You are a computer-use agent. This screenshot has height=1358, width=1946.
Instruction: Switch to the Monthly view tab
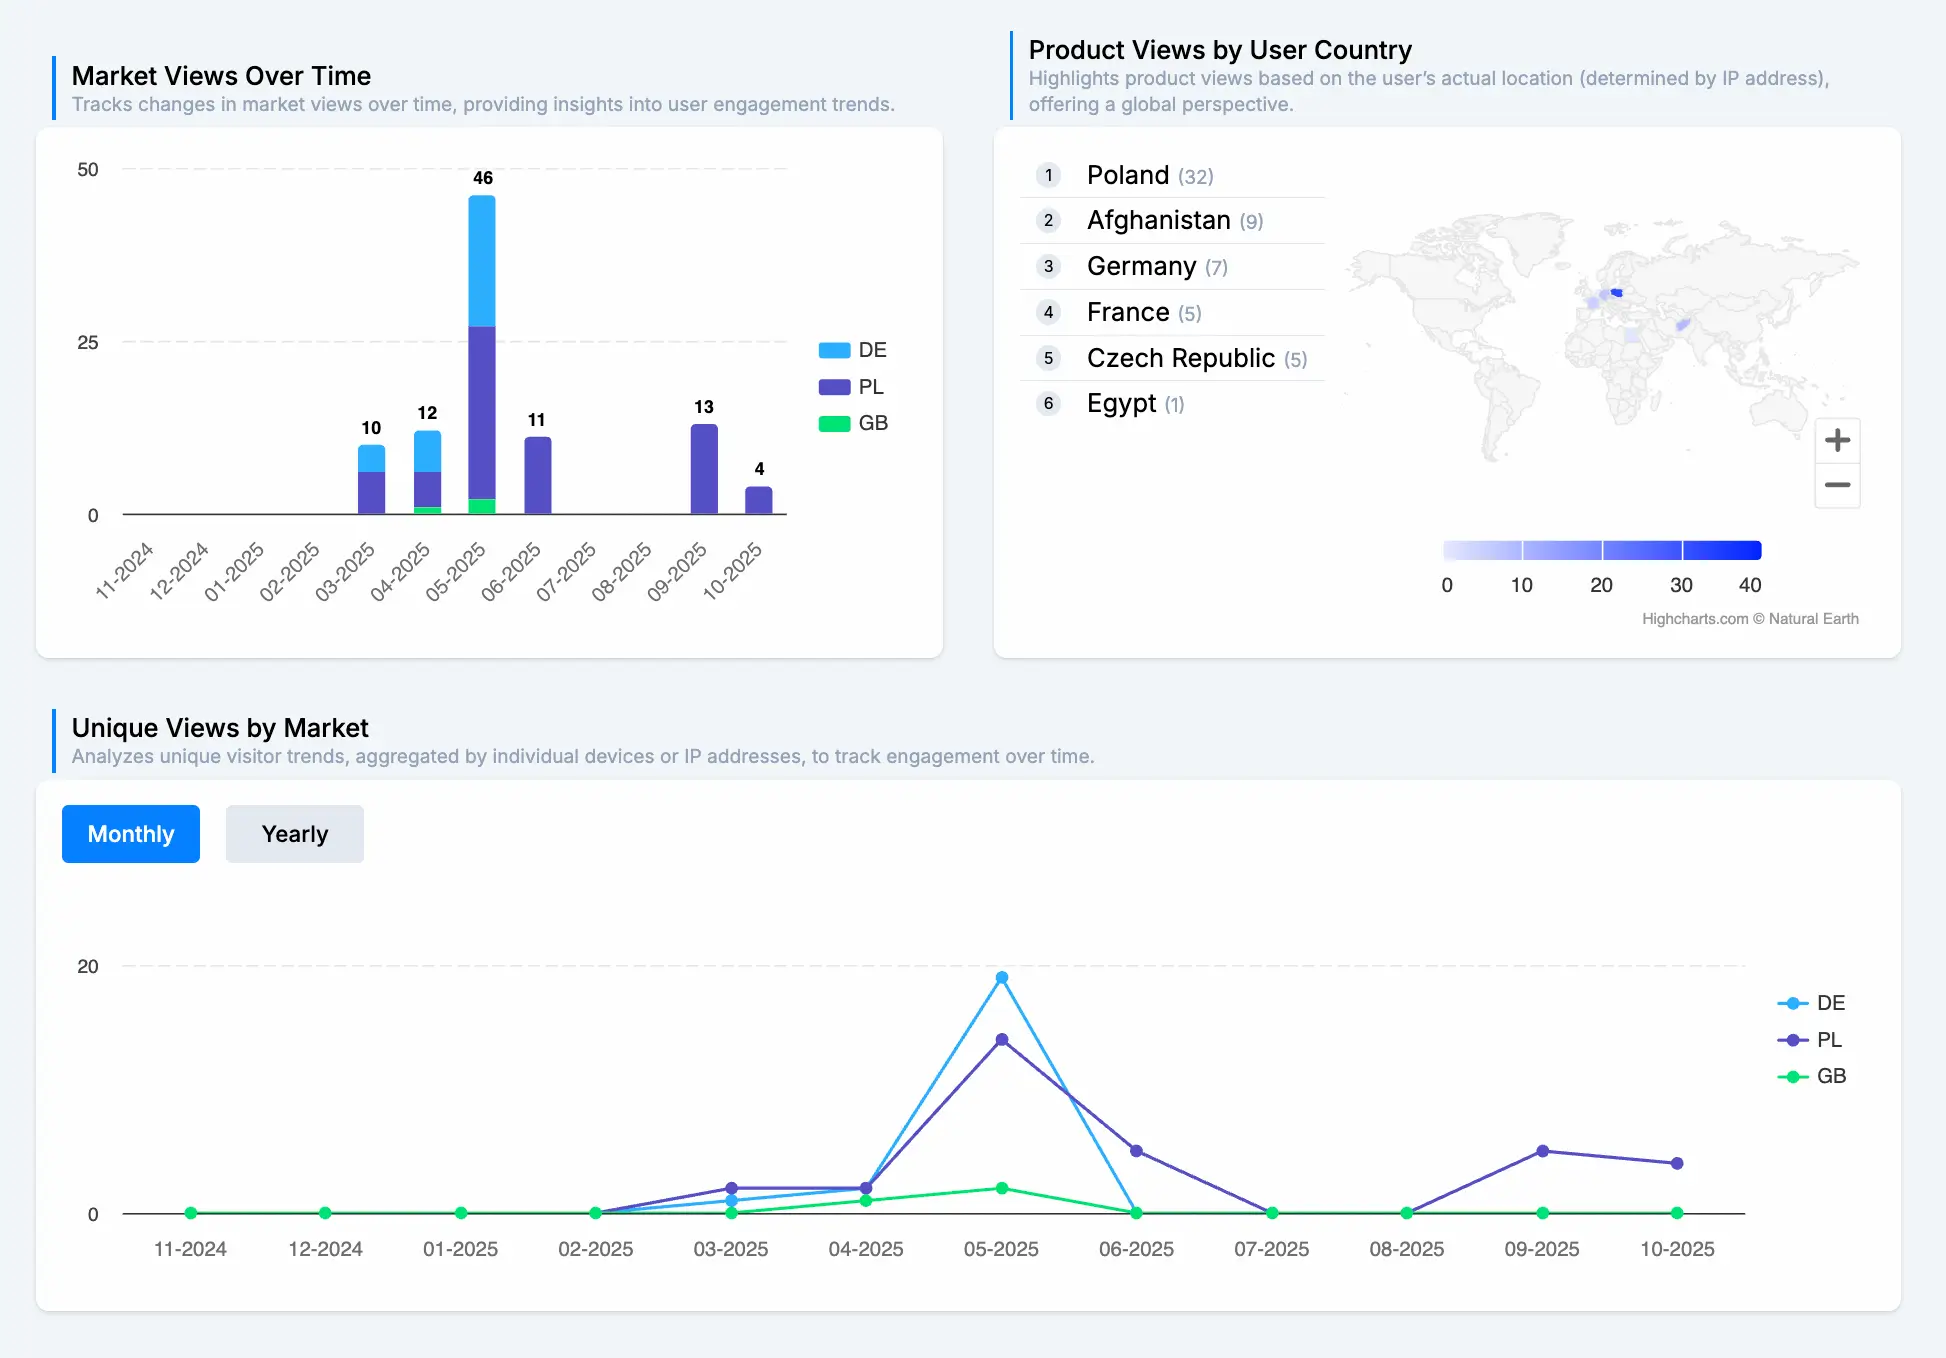click(131, 834)
